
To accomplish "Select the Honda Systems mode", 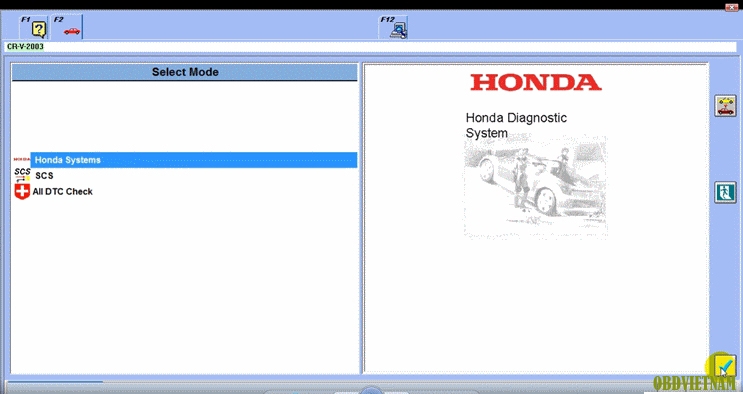I will (194, 160).
